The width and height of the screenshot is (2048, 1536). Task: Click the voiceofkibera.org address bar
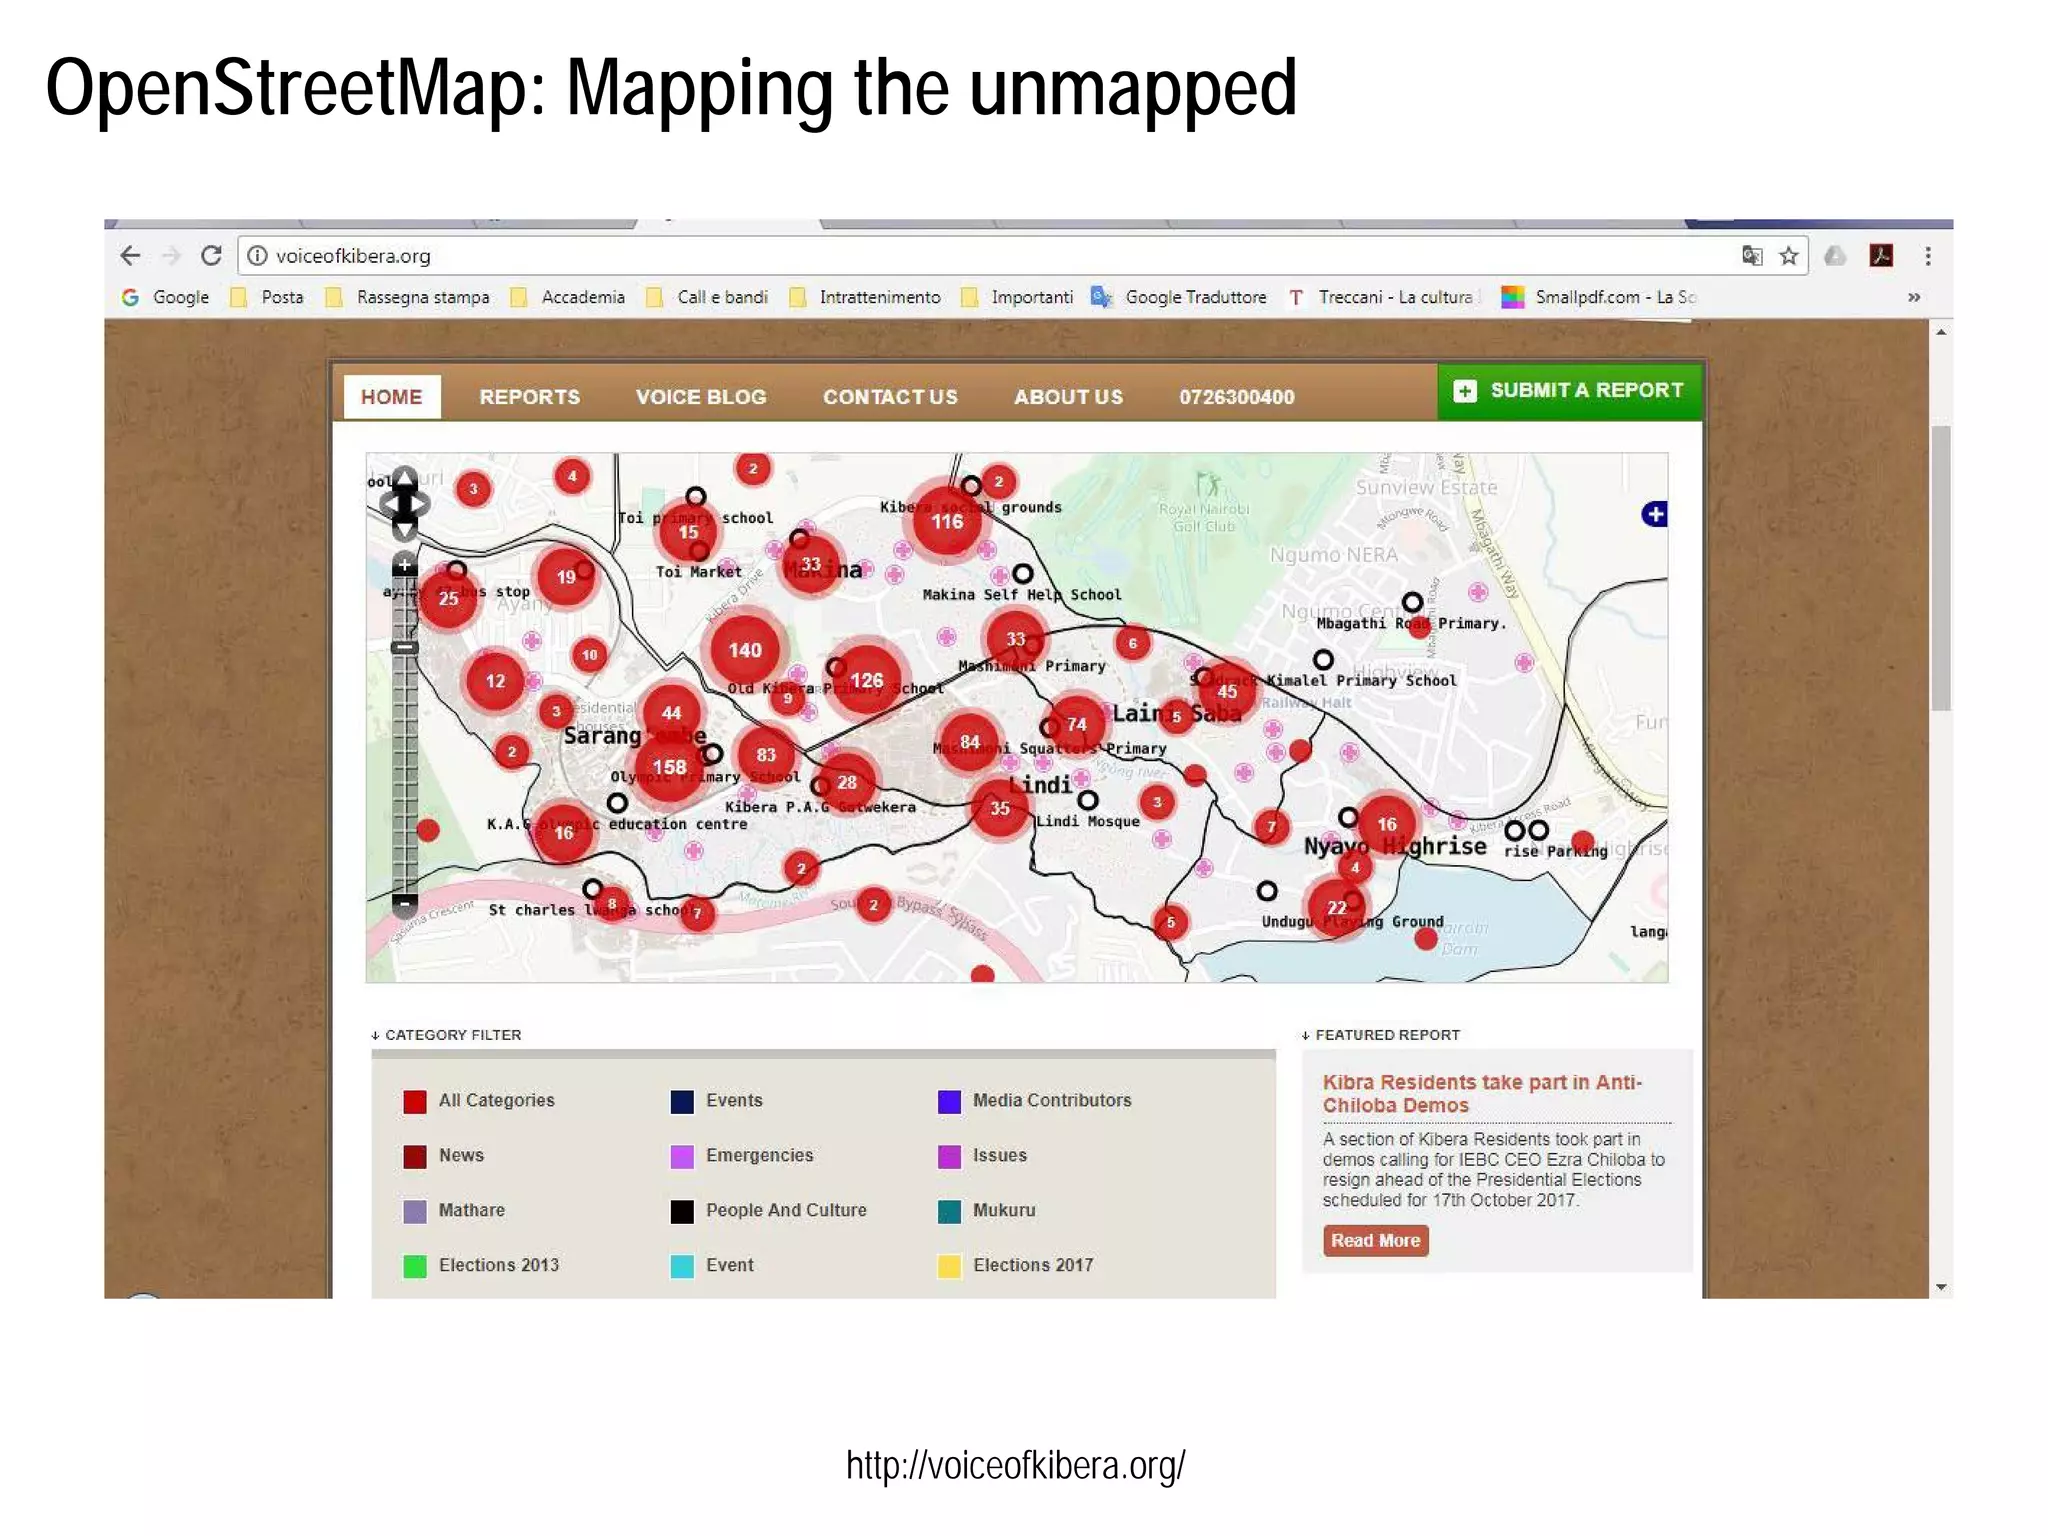(x=1022, y=256)
